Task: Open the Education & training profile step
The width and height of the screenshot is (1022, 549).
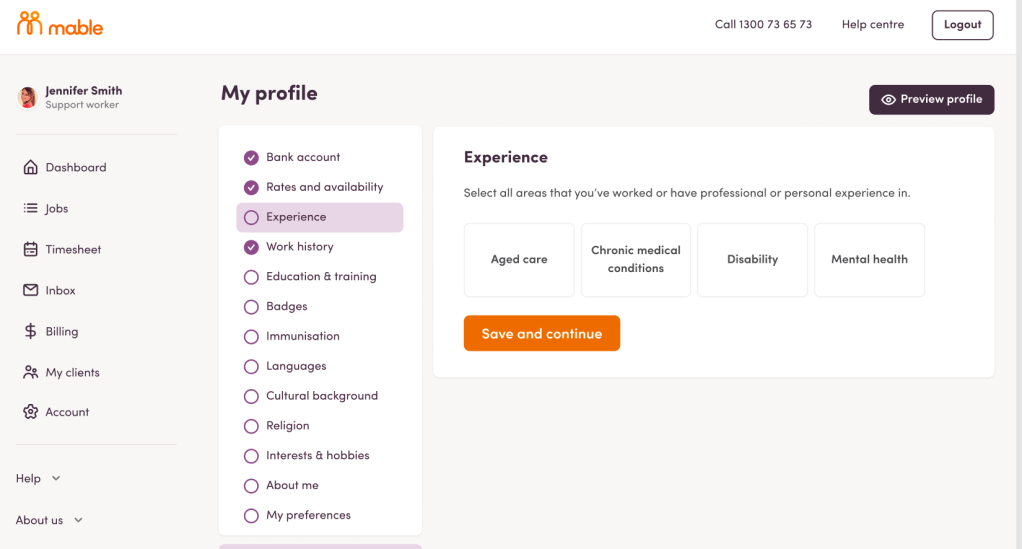Action: point(320,277)
